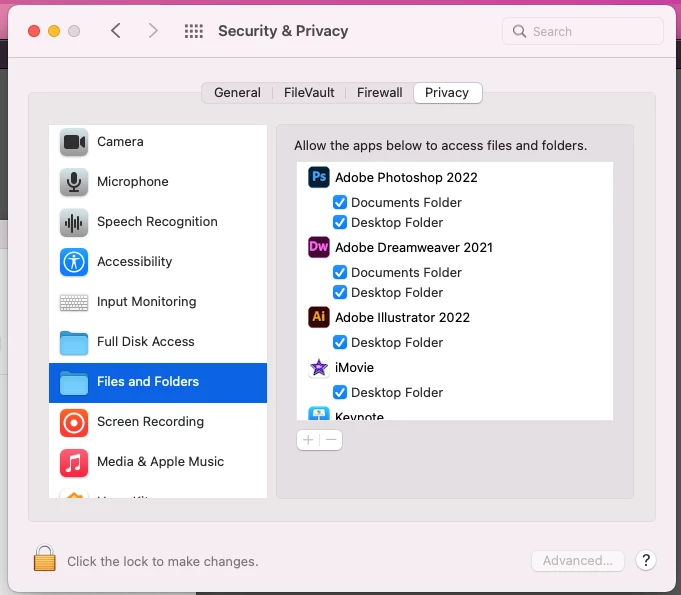Toggle Photoshop Desktop Folder checkbox

pyautogui.click(x=340, y=222)
